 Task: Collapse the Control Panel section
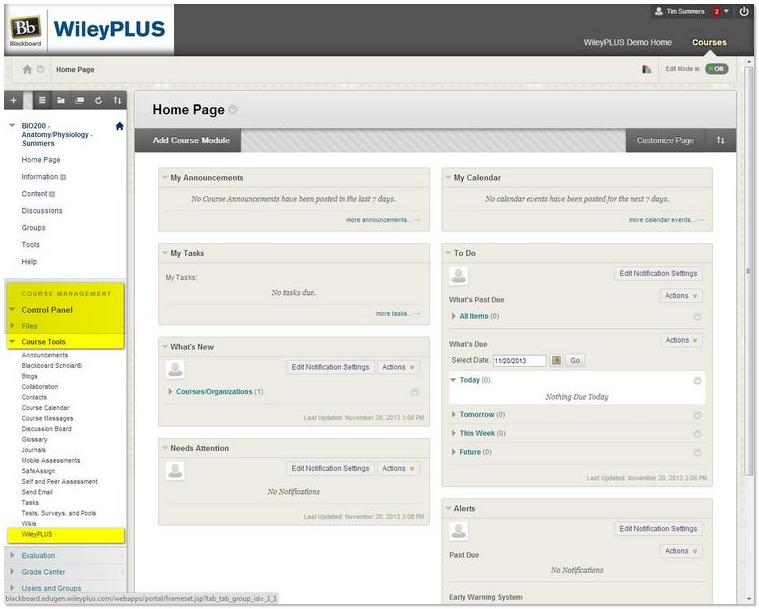point(12,309)
